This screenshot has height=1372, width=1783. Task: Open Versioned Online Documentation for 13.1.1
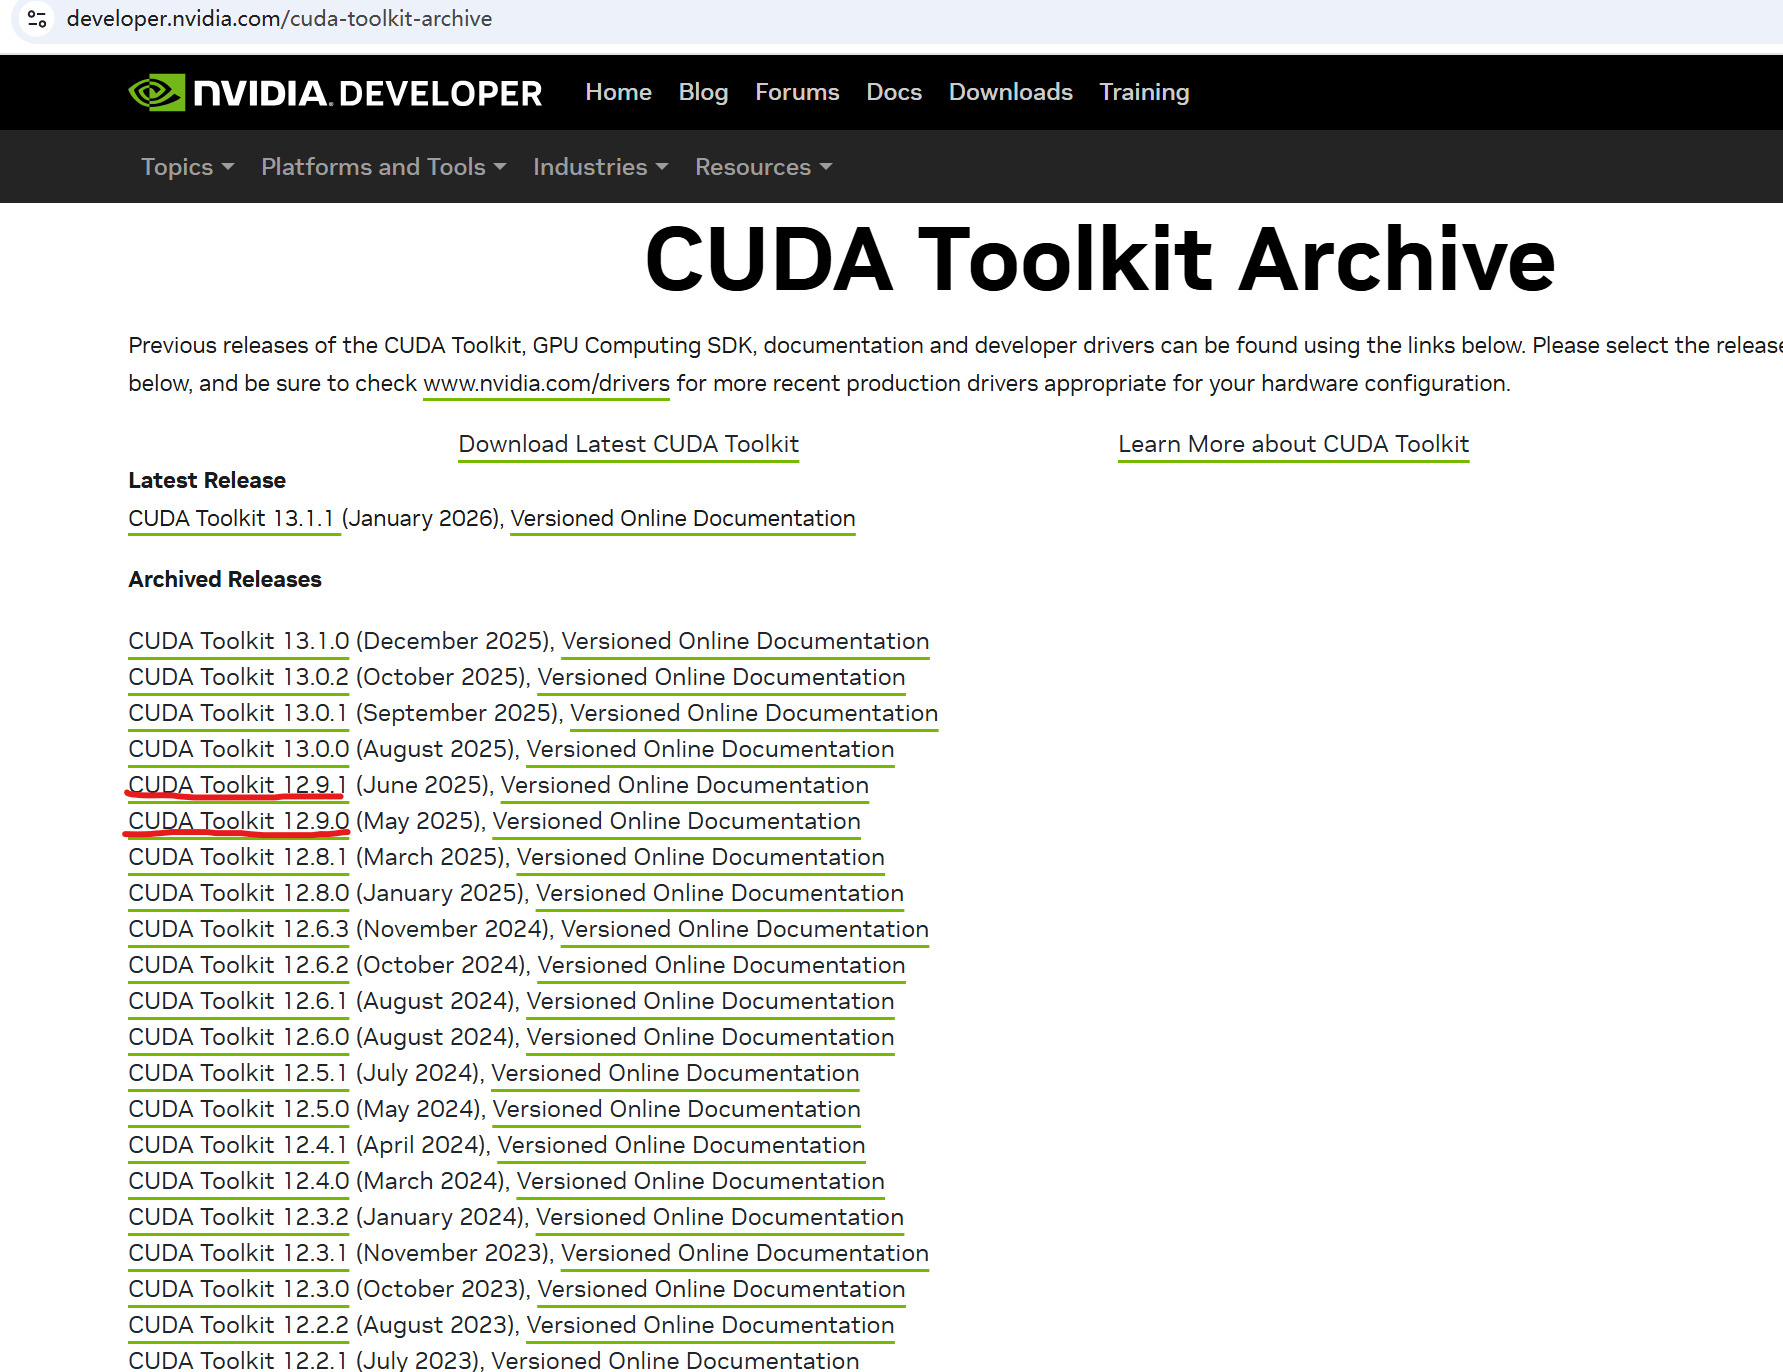tap(683, 518)
